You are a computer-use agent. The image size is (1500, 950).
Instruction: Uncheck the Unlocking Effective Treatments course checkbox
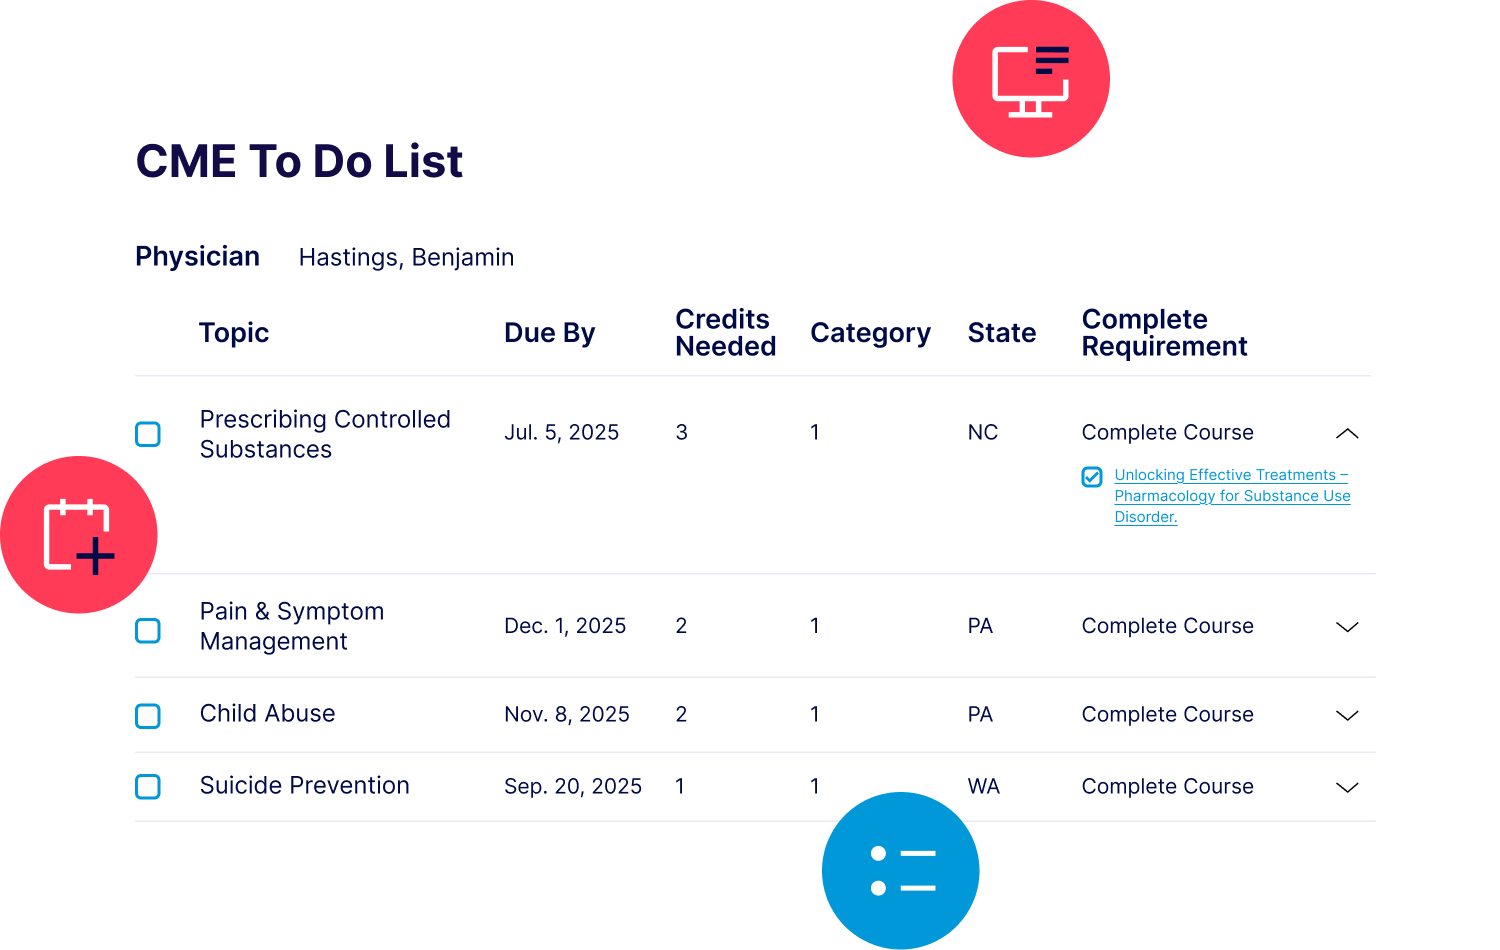point(1092,477)
